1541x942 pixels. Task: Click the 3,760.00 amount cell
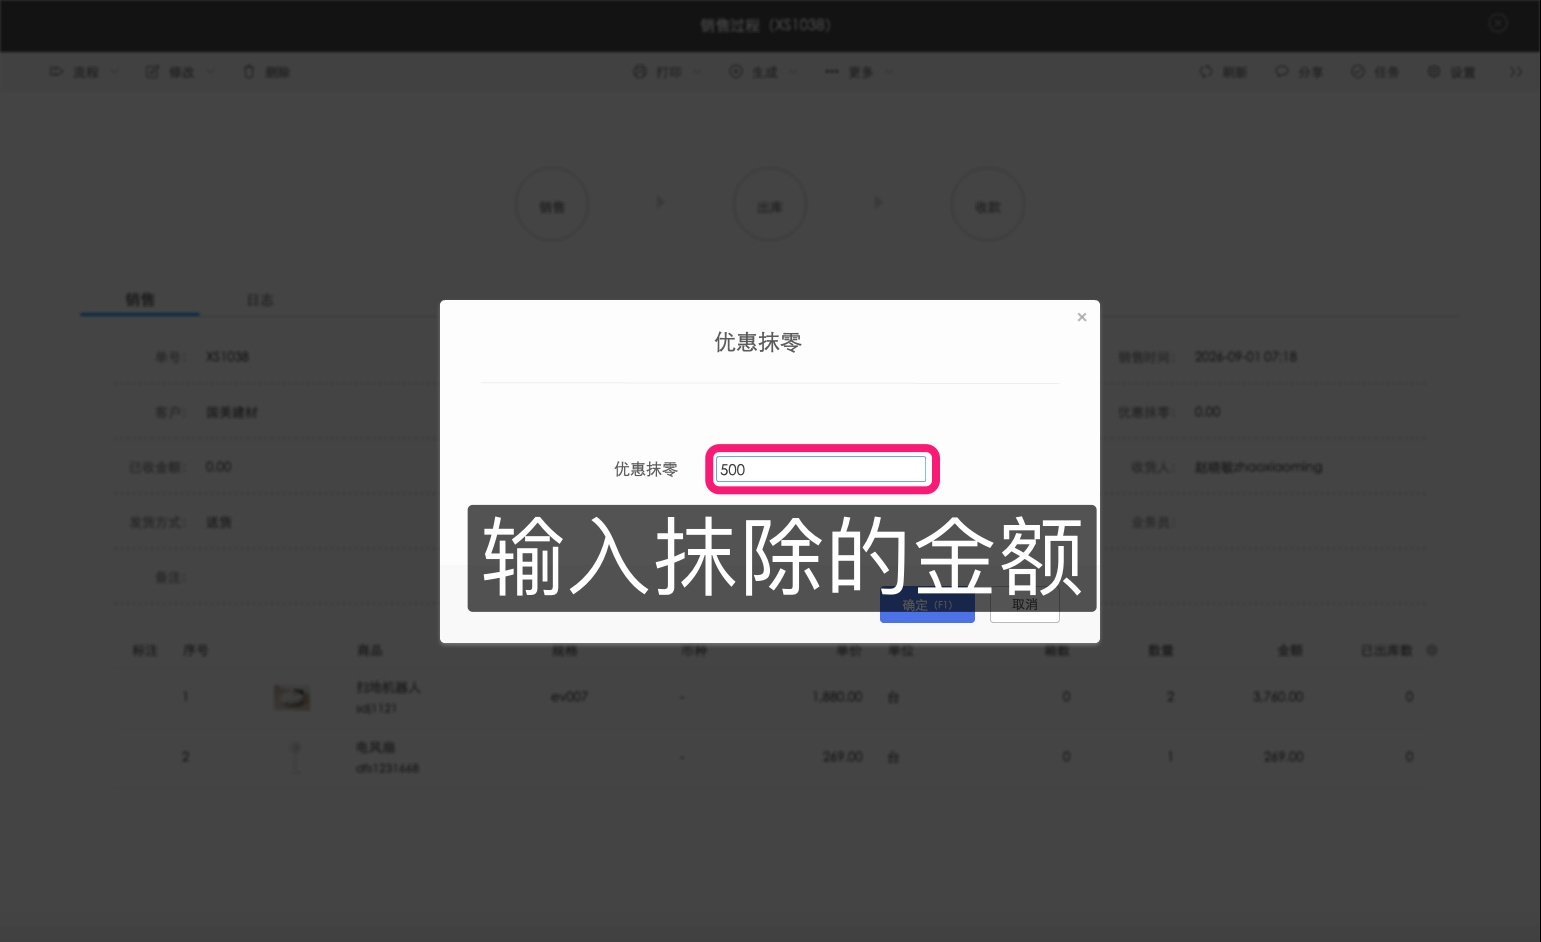tap(1278, 696)
